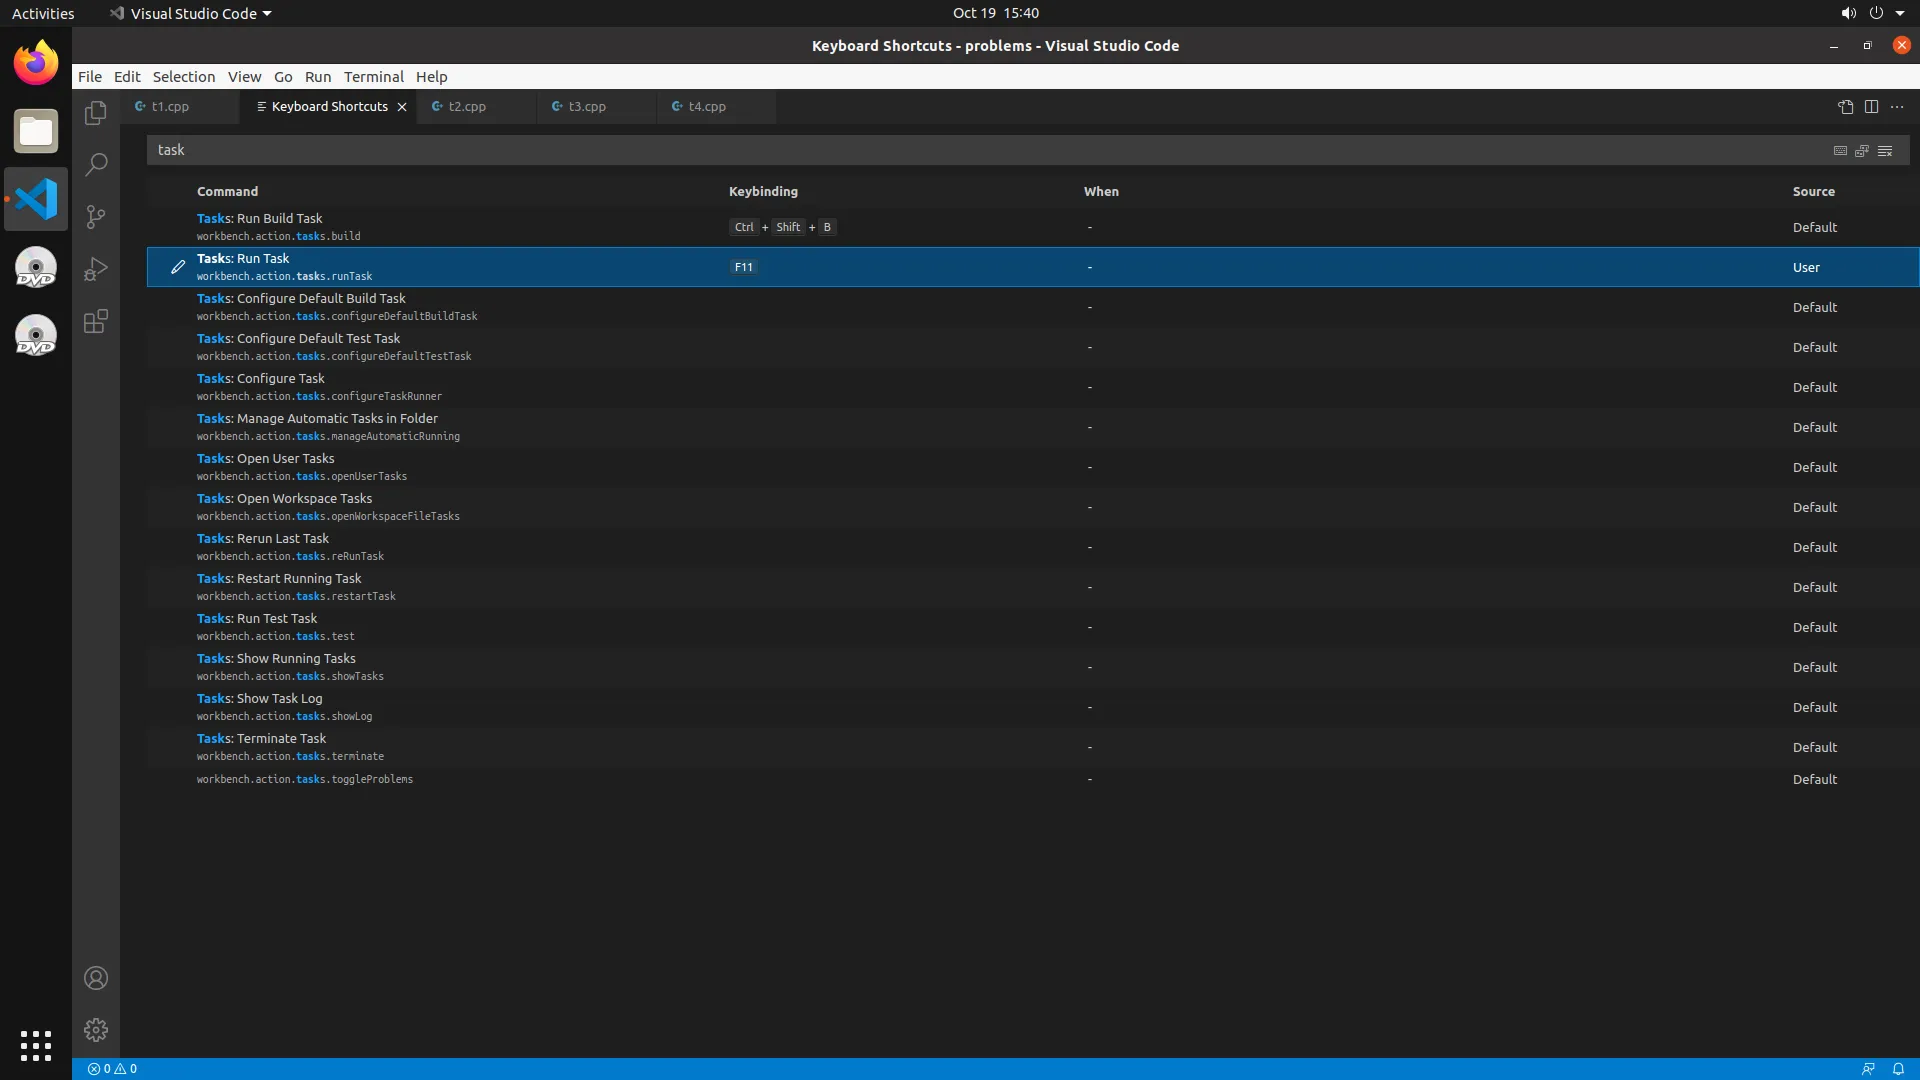
Task: Show Applications grid in the dock
Action: (x=36, y=1046)
